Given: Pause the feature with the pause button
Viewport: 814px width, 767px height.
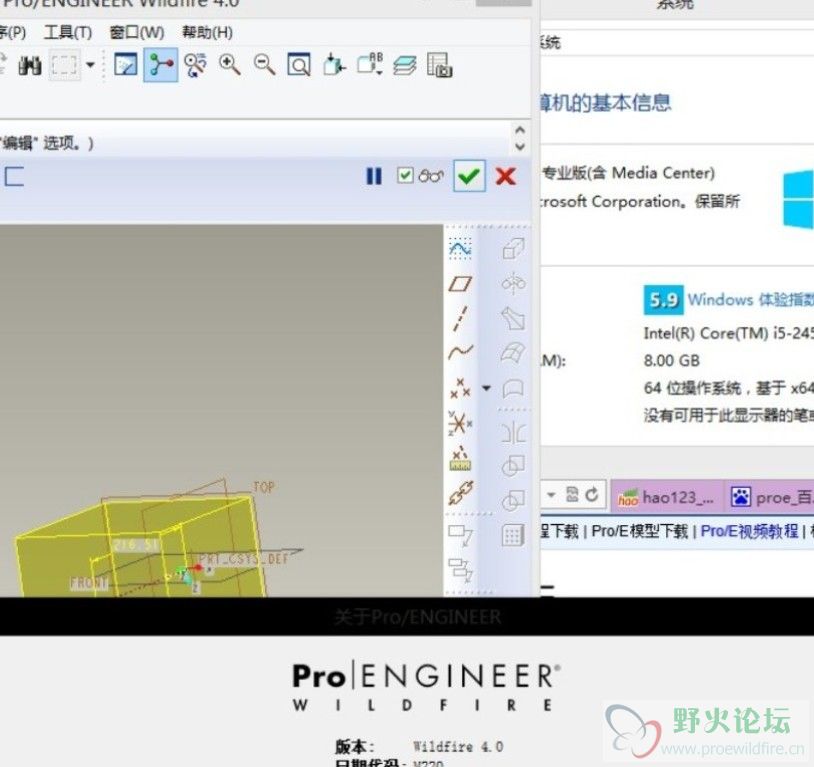Looking at the screenshot, I should (x=374, y=176).
